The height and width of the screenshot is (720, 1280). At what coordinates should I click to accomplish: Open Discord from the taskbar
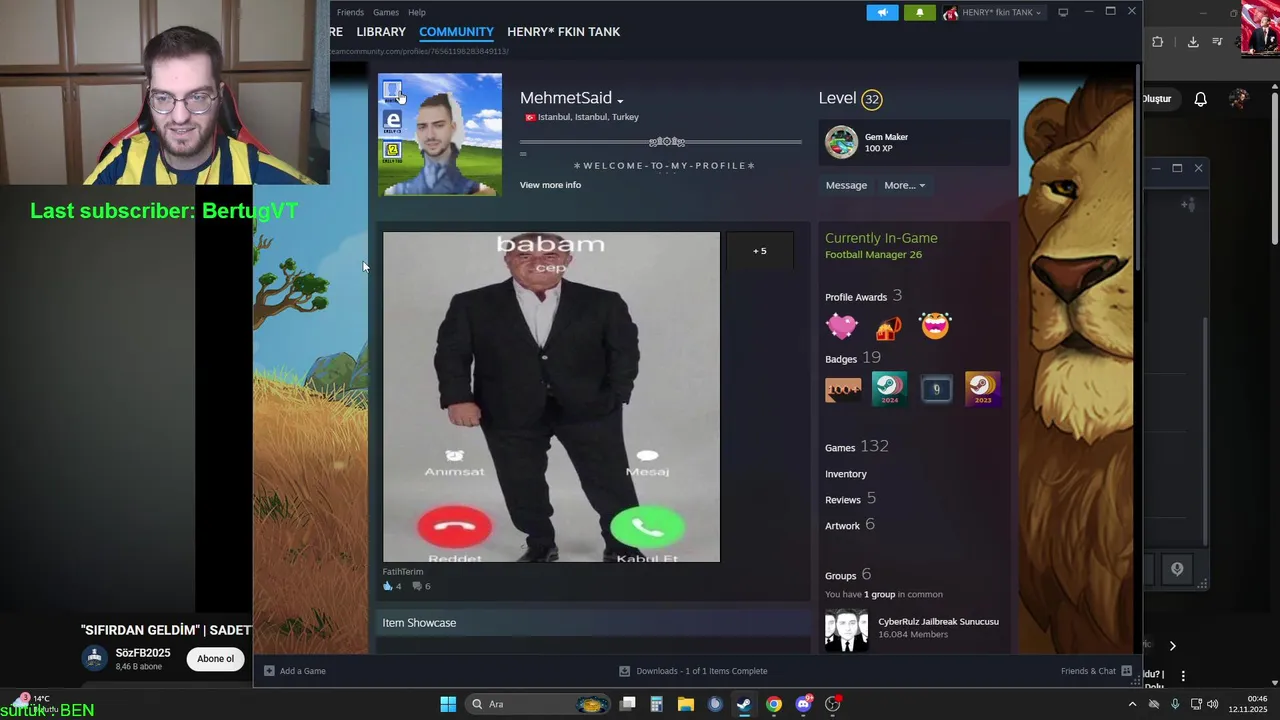(803, 704)
